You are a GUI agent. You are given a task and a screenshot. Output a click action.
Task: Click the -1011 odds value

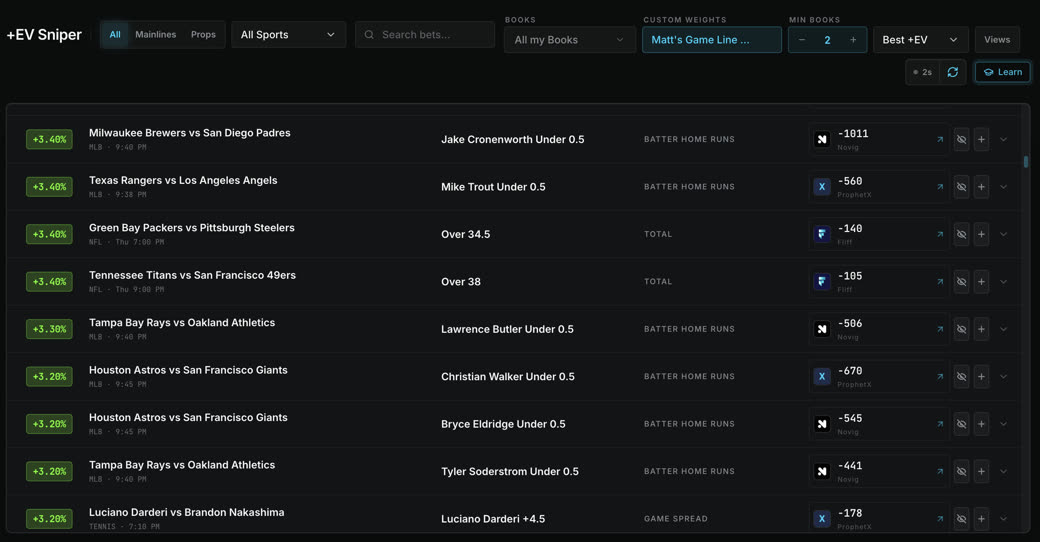[x=853, y=134]
